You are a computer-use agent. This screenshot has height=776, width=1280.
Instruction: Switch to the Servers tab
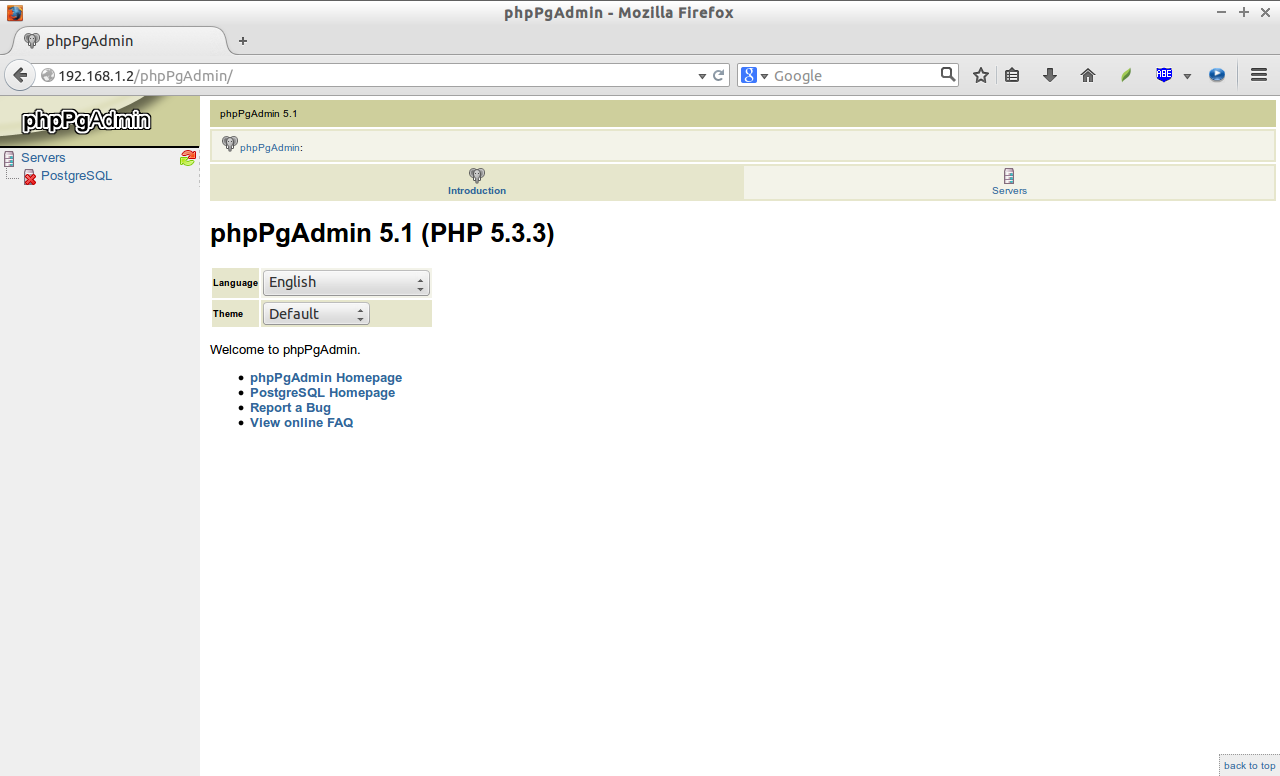(x=1009, y=182)
